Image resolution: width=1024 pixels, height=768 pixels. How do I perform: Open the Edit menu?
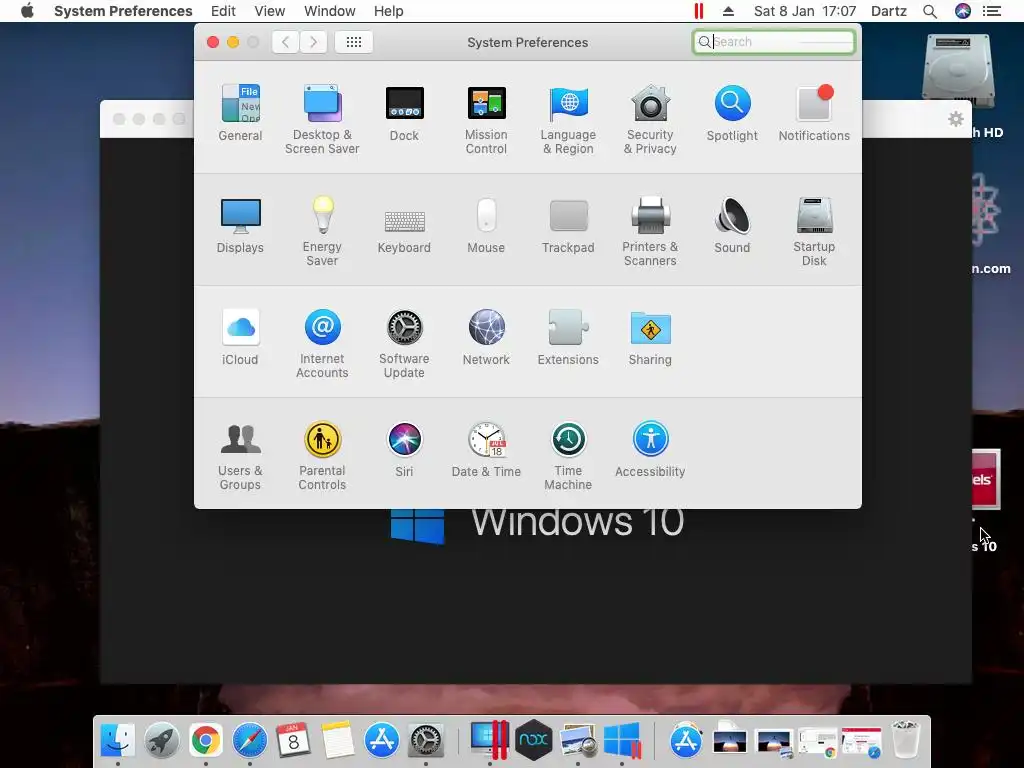(x=223, y=11)
